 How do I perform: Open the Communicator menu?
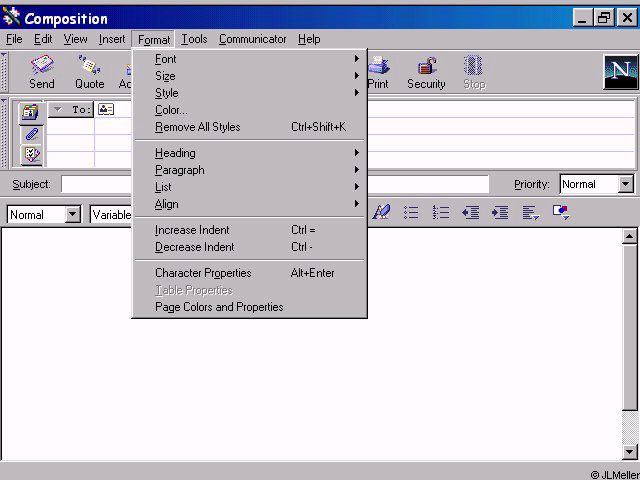(x=253, y=39)
